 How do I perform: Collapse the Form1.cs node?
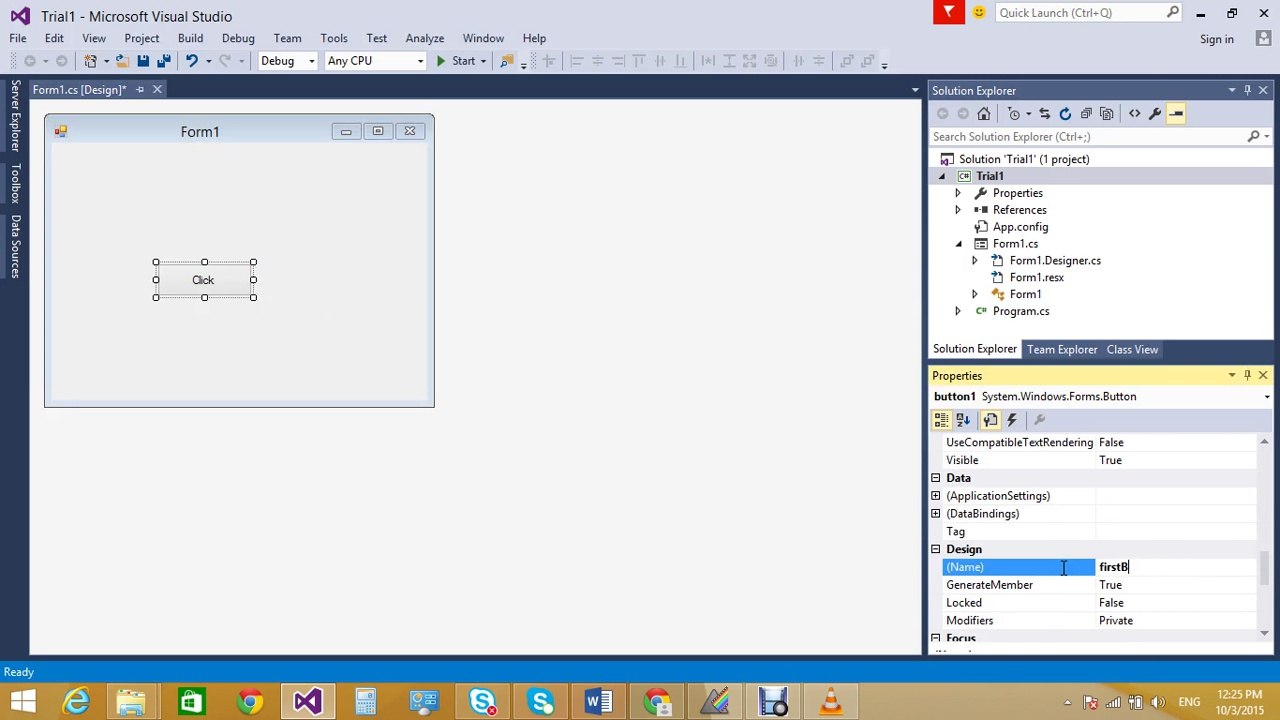point(958,244)
